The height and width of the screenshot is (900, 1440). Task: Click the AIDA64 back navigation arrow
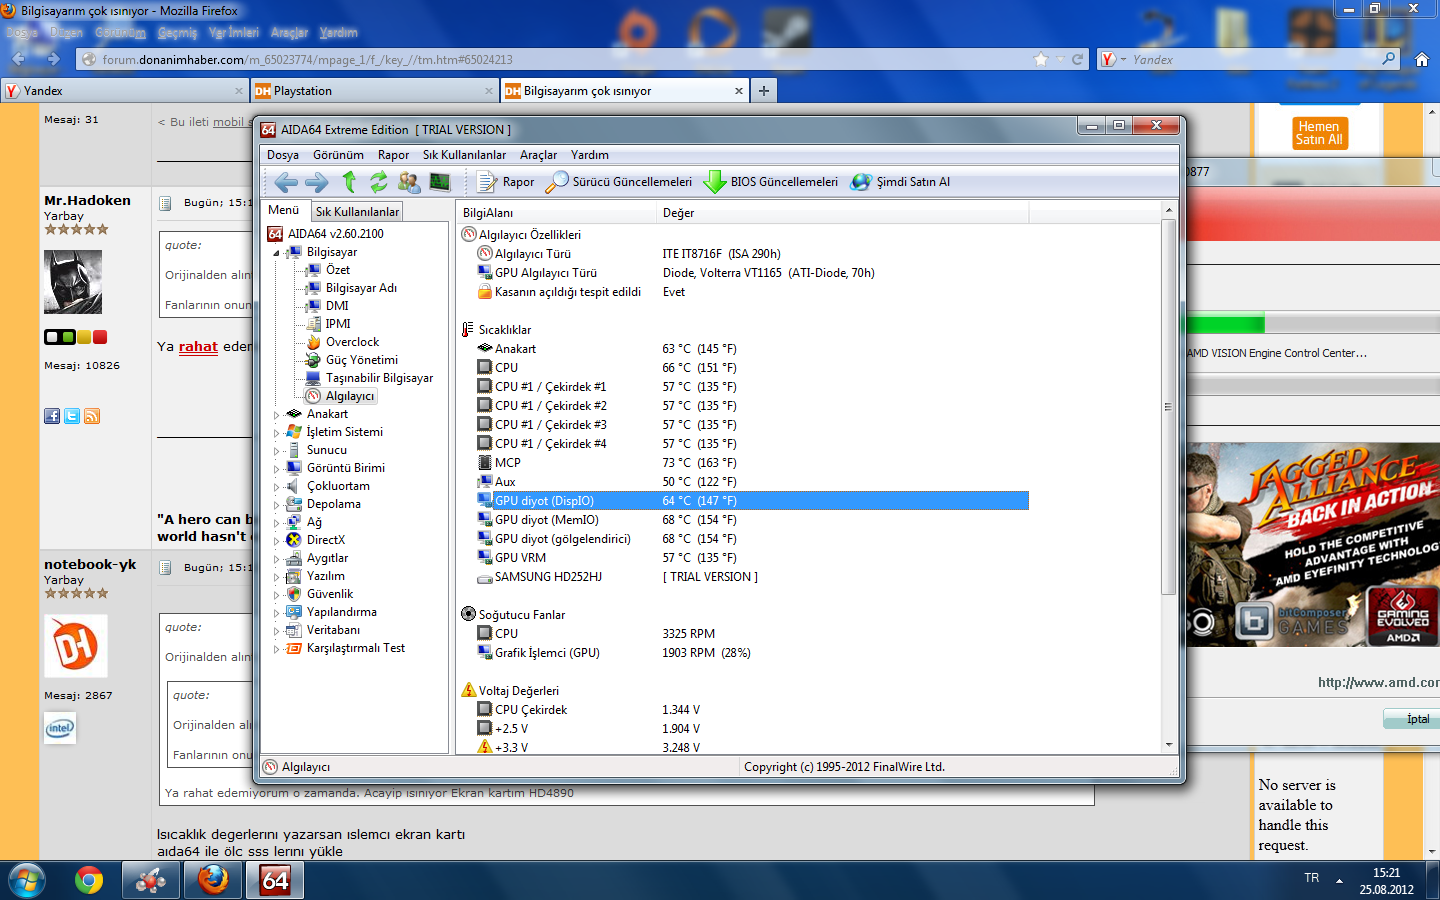(x=286, y=182)
